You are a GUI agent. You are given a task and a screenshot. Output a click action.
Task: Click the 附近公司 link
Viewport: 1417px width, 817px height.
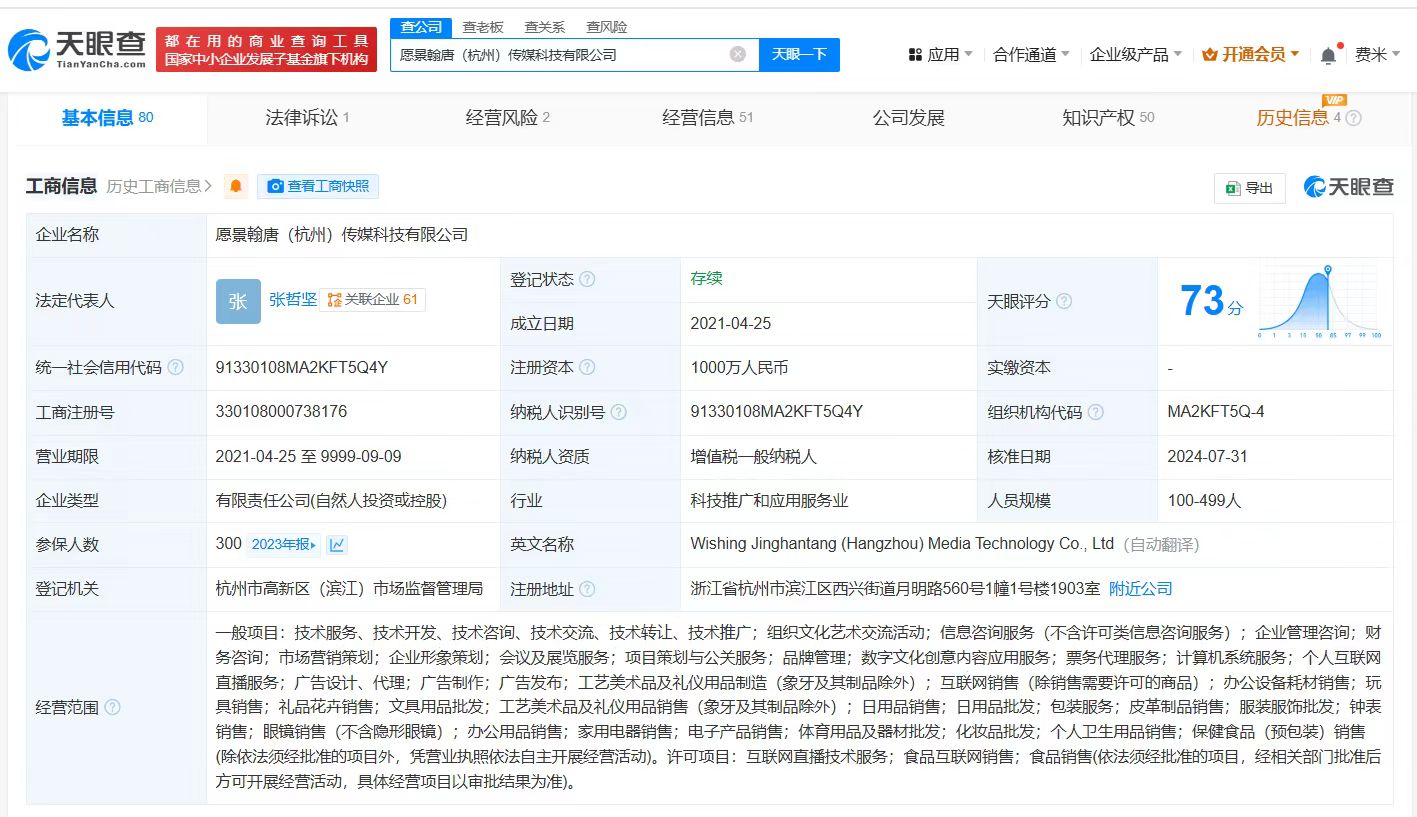point(1141,589)
